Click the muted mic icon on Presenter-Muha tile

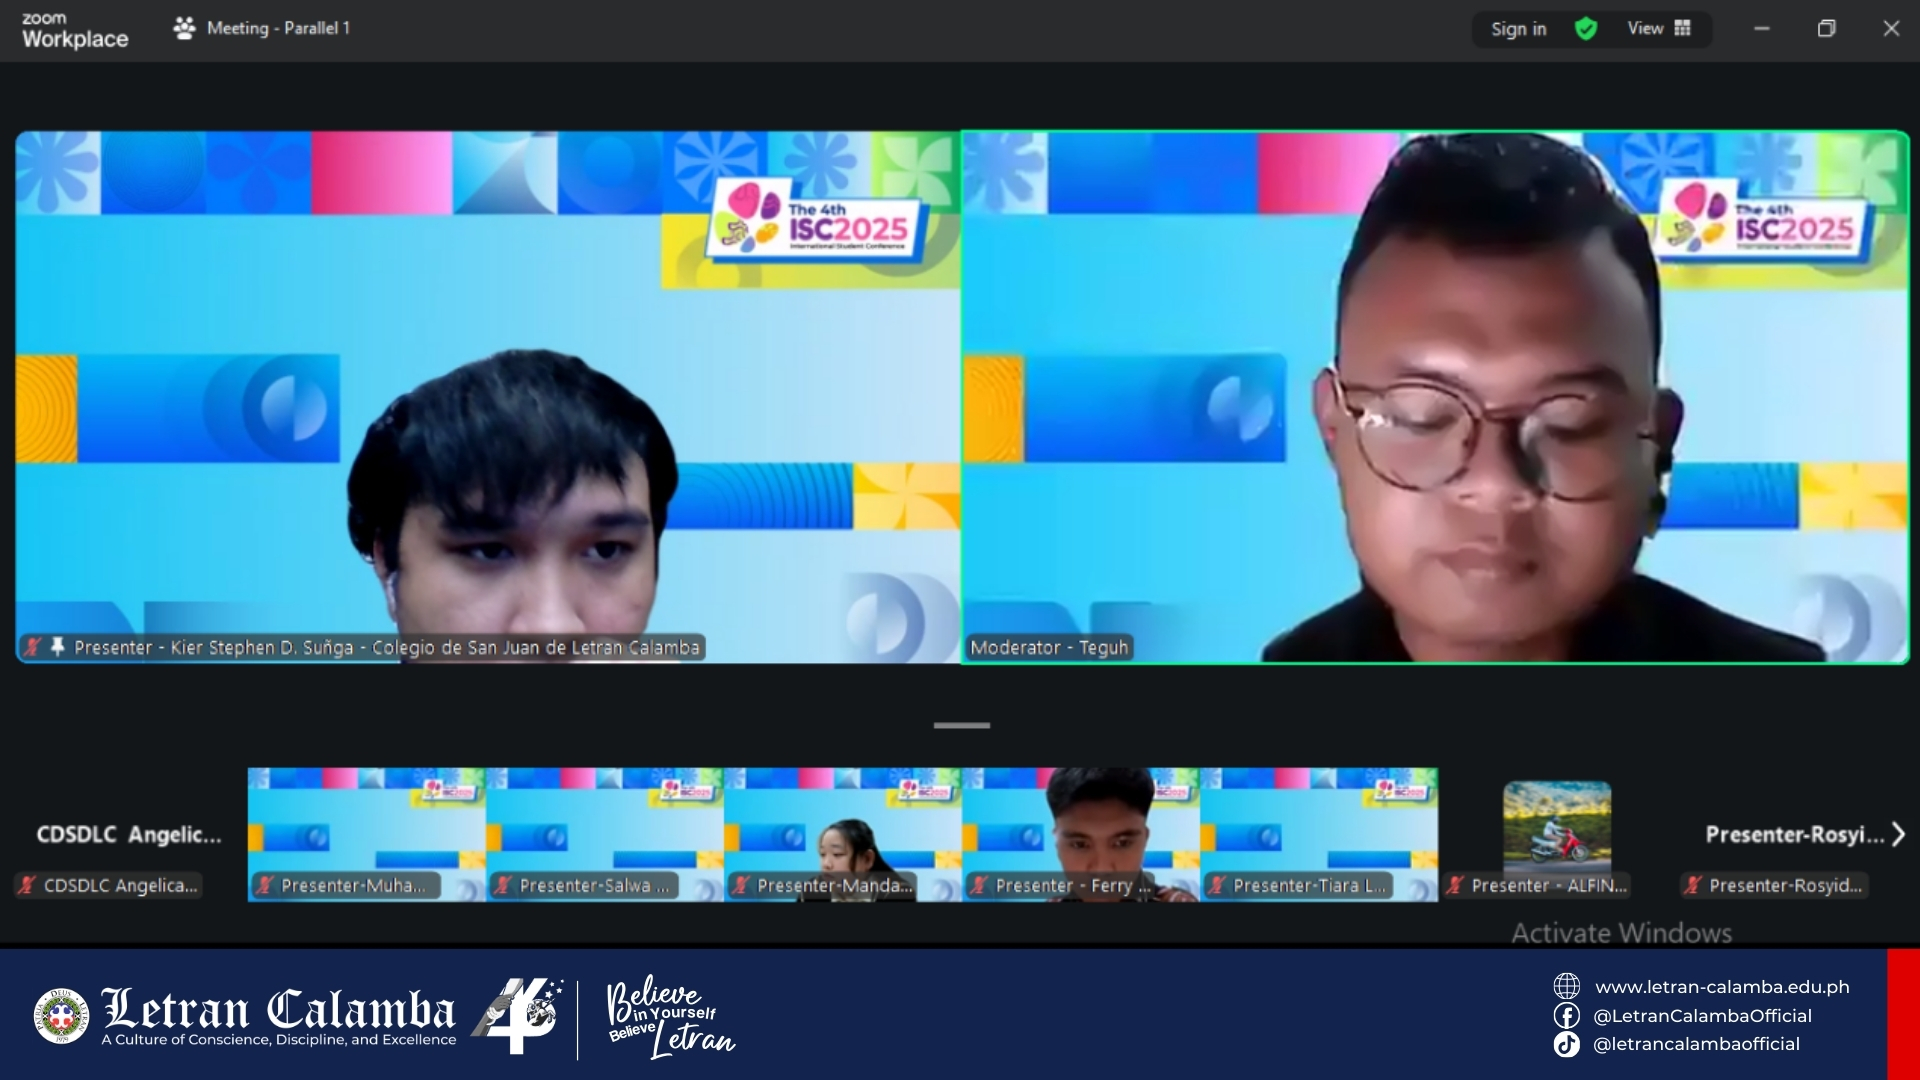(x=266, y=885)
